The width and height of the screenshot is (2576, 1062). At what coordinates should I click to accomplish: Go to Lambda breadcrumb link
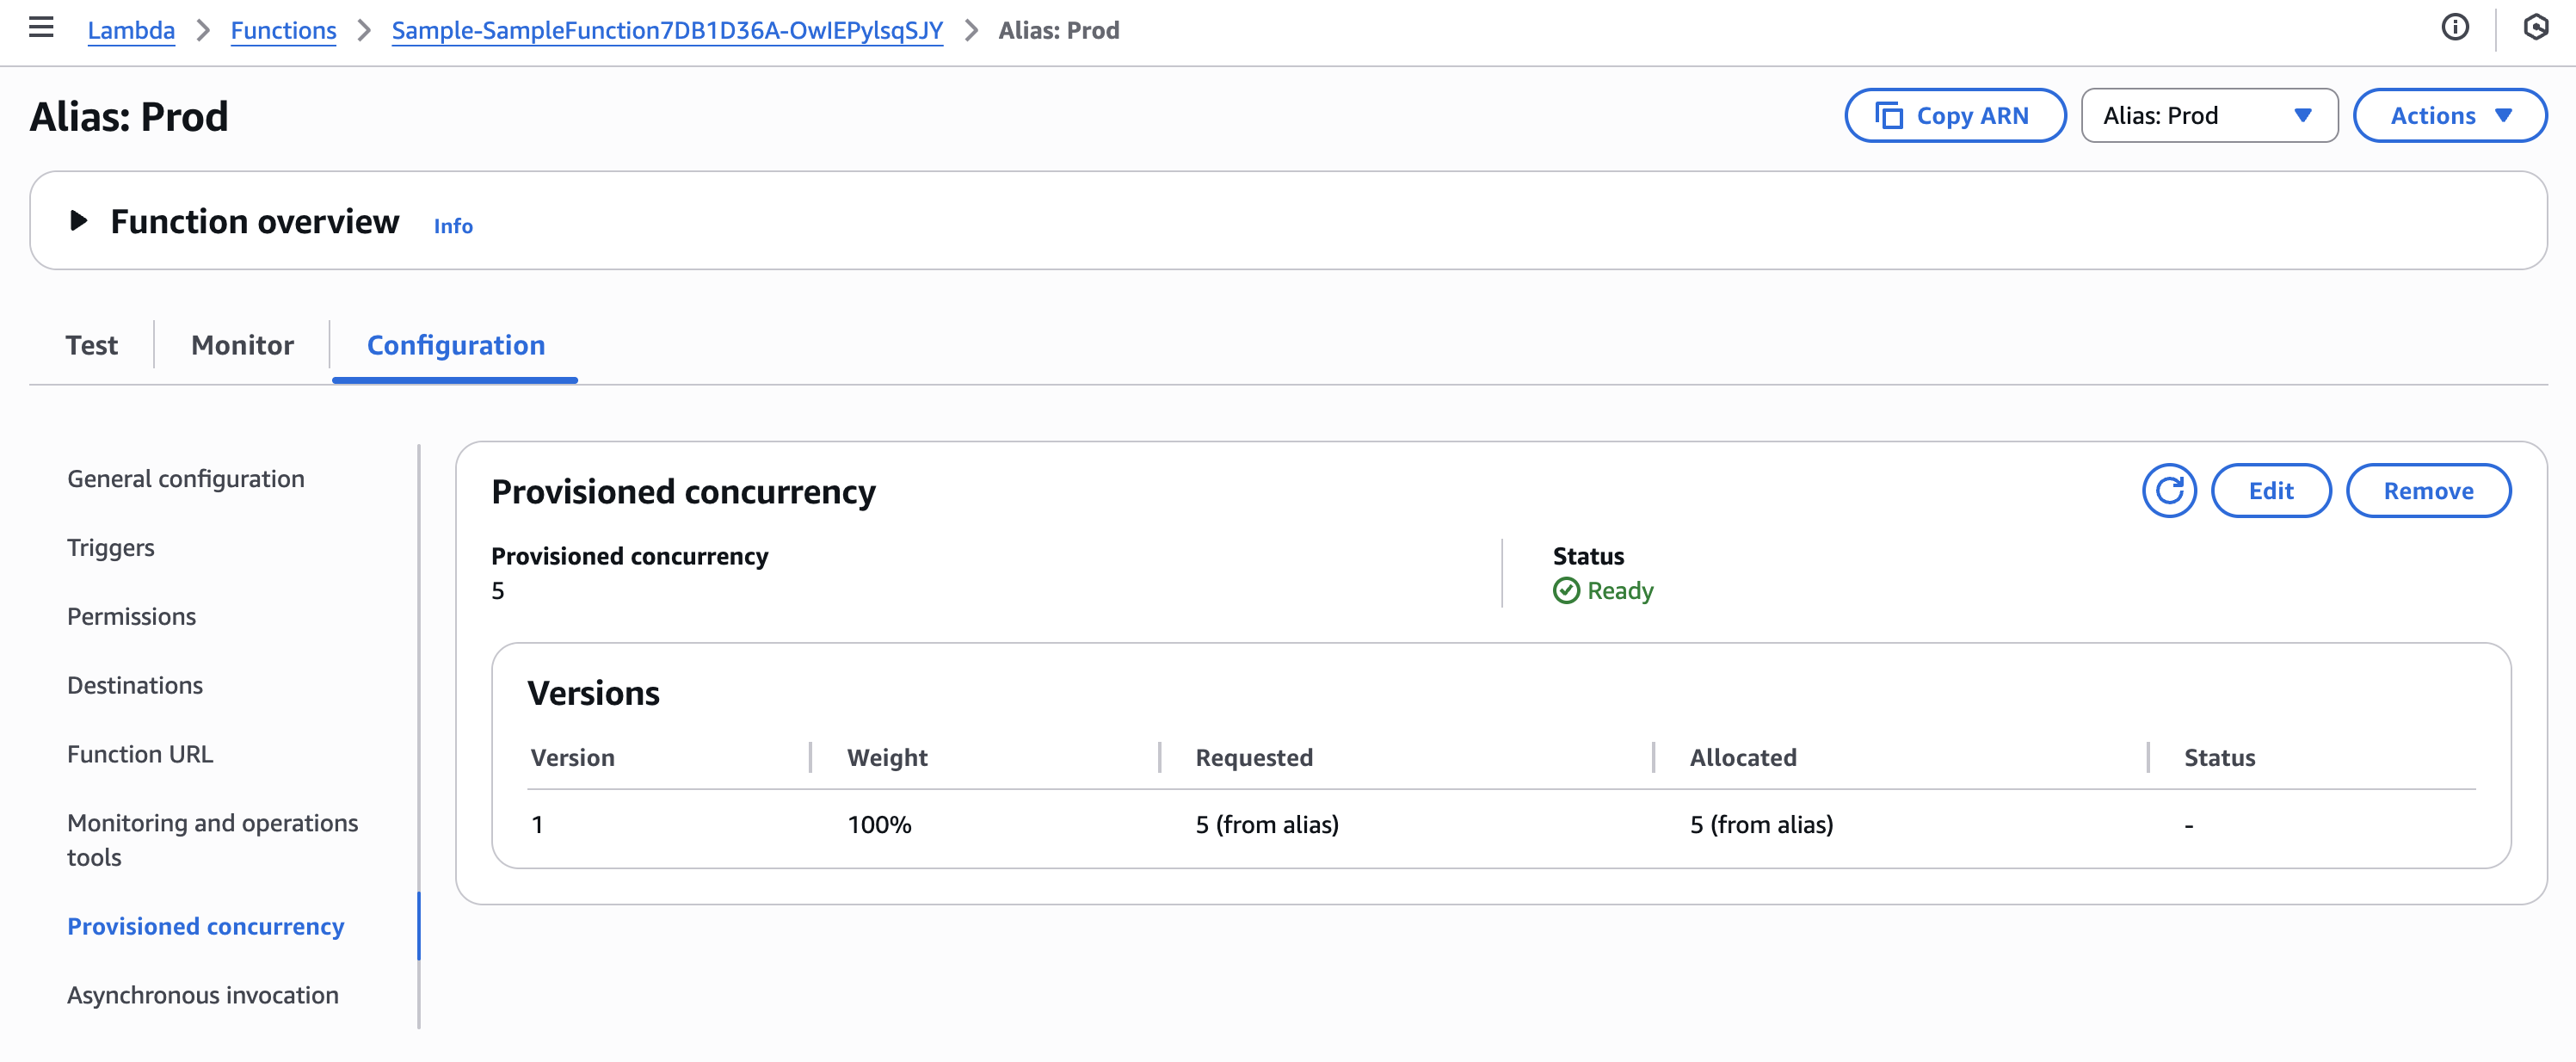click(x=131, y=30)
